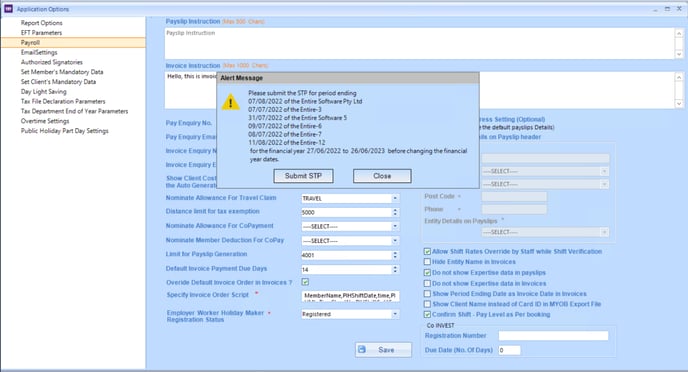688x372 pixels.
Task: Click the Save button
Action: tap(383, 350)
